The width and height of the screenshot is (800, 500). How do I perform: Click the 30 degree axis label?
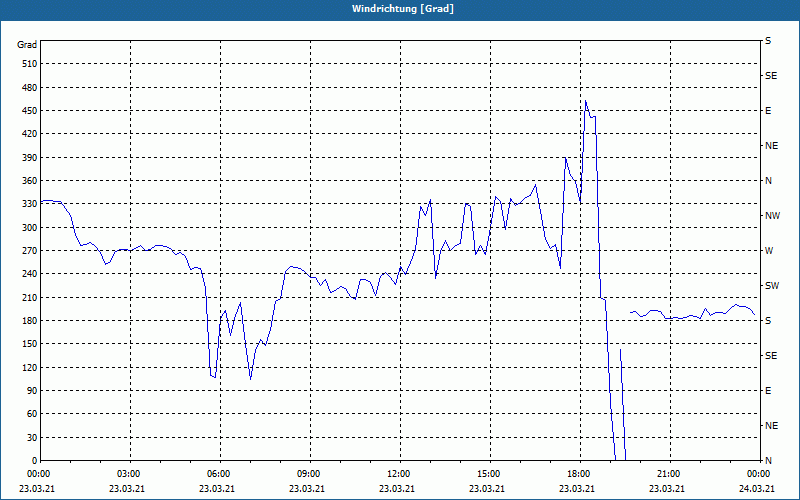pyautogui.click(x=31, y=437)
